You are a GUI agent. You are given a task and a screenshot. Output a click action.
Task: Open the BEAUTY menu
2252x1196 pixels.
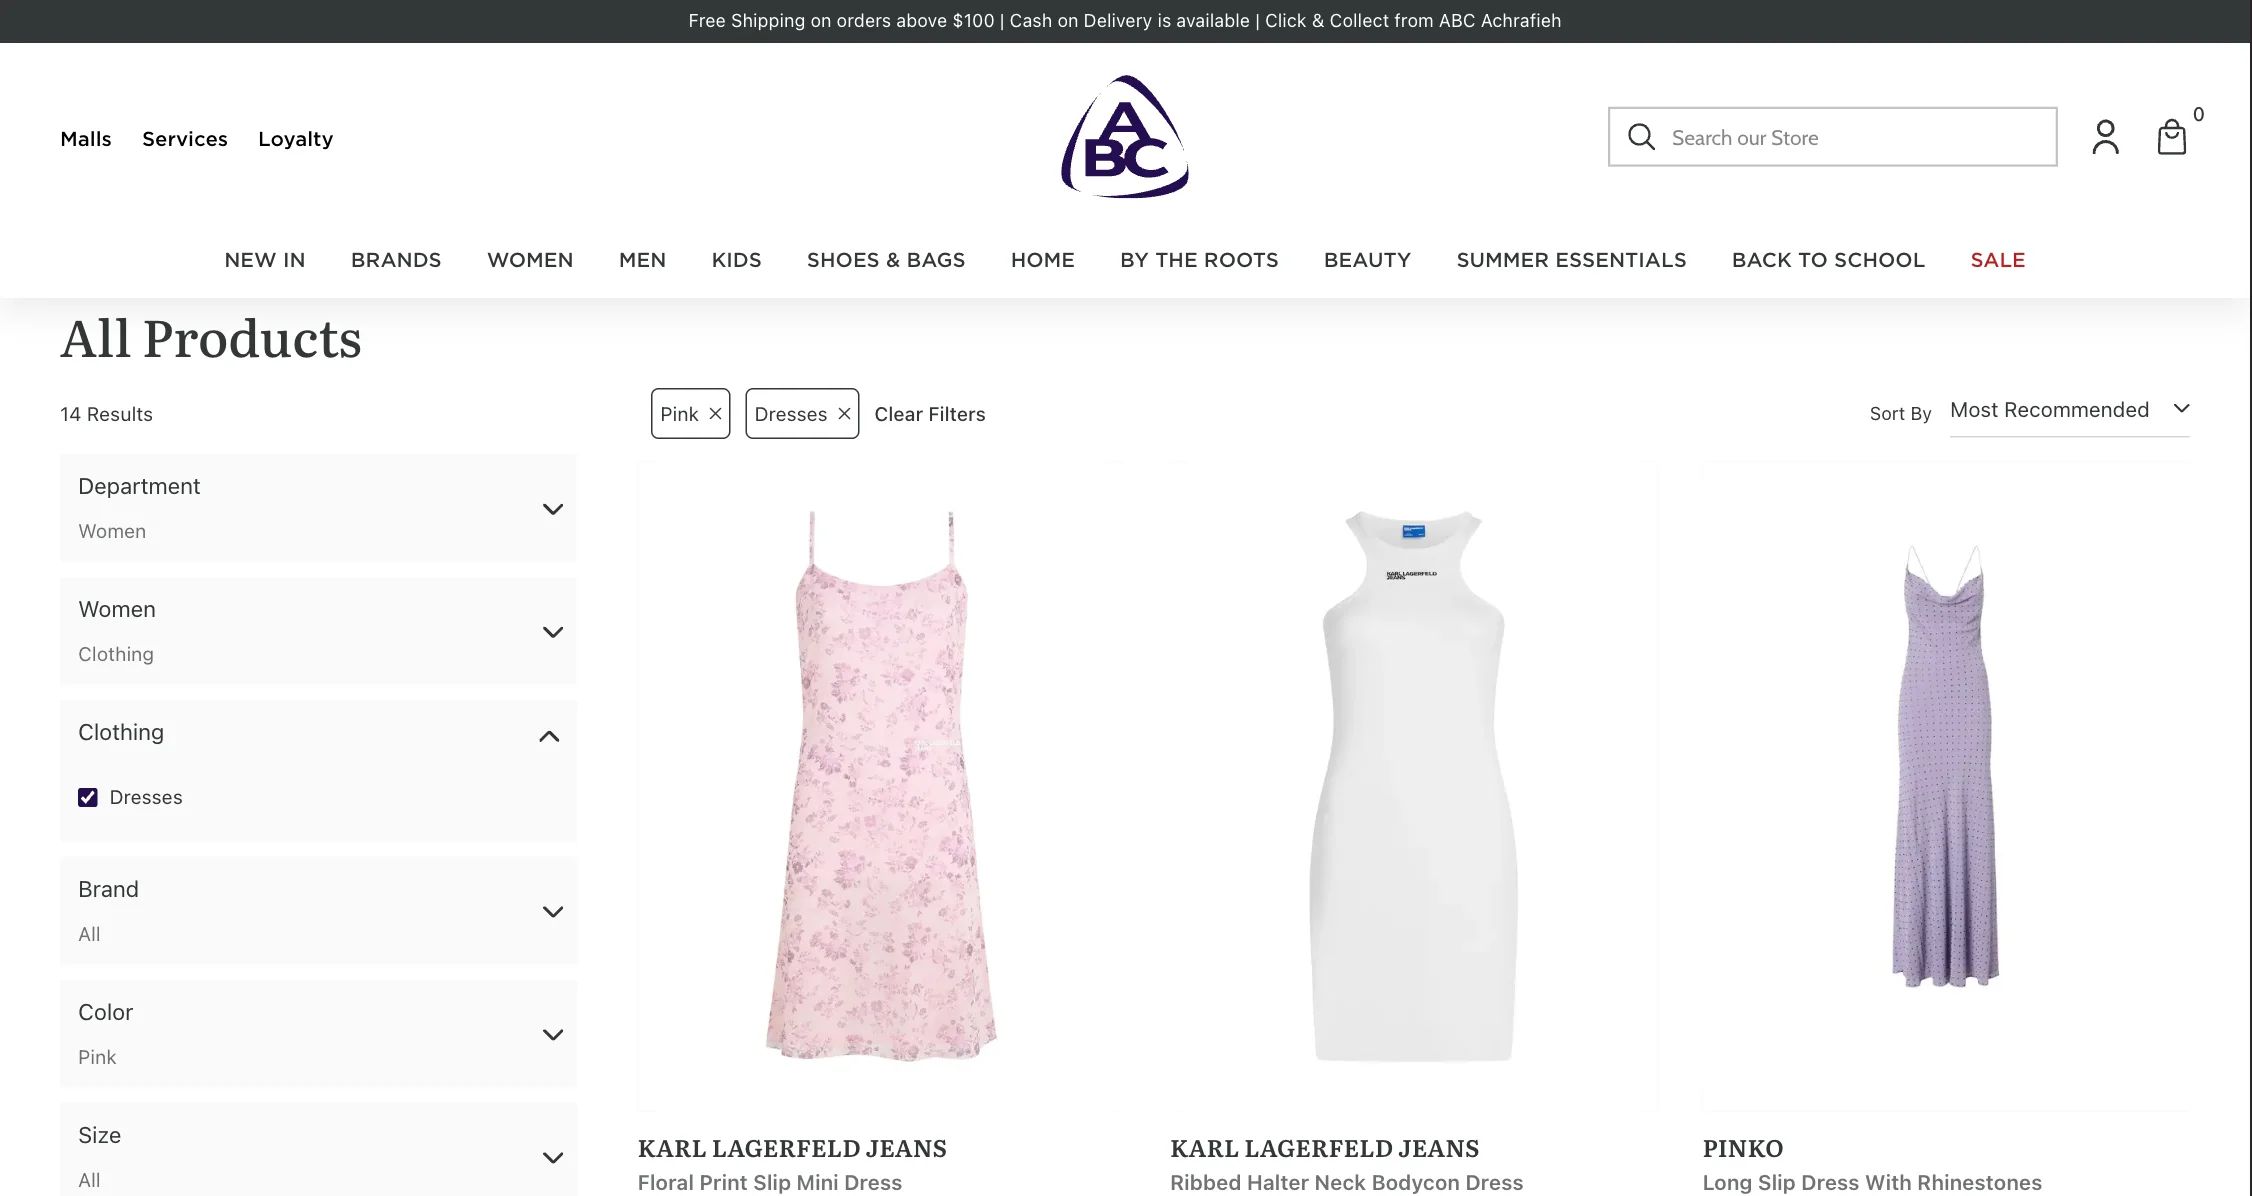pyautogui.click(x=1367, y=260)
